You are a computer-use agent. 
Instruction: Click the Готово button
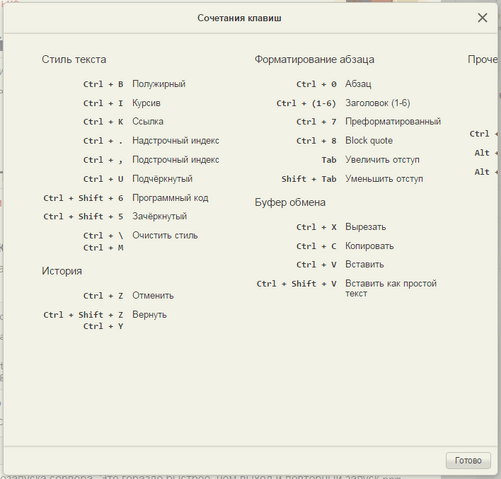pos(468,460)
